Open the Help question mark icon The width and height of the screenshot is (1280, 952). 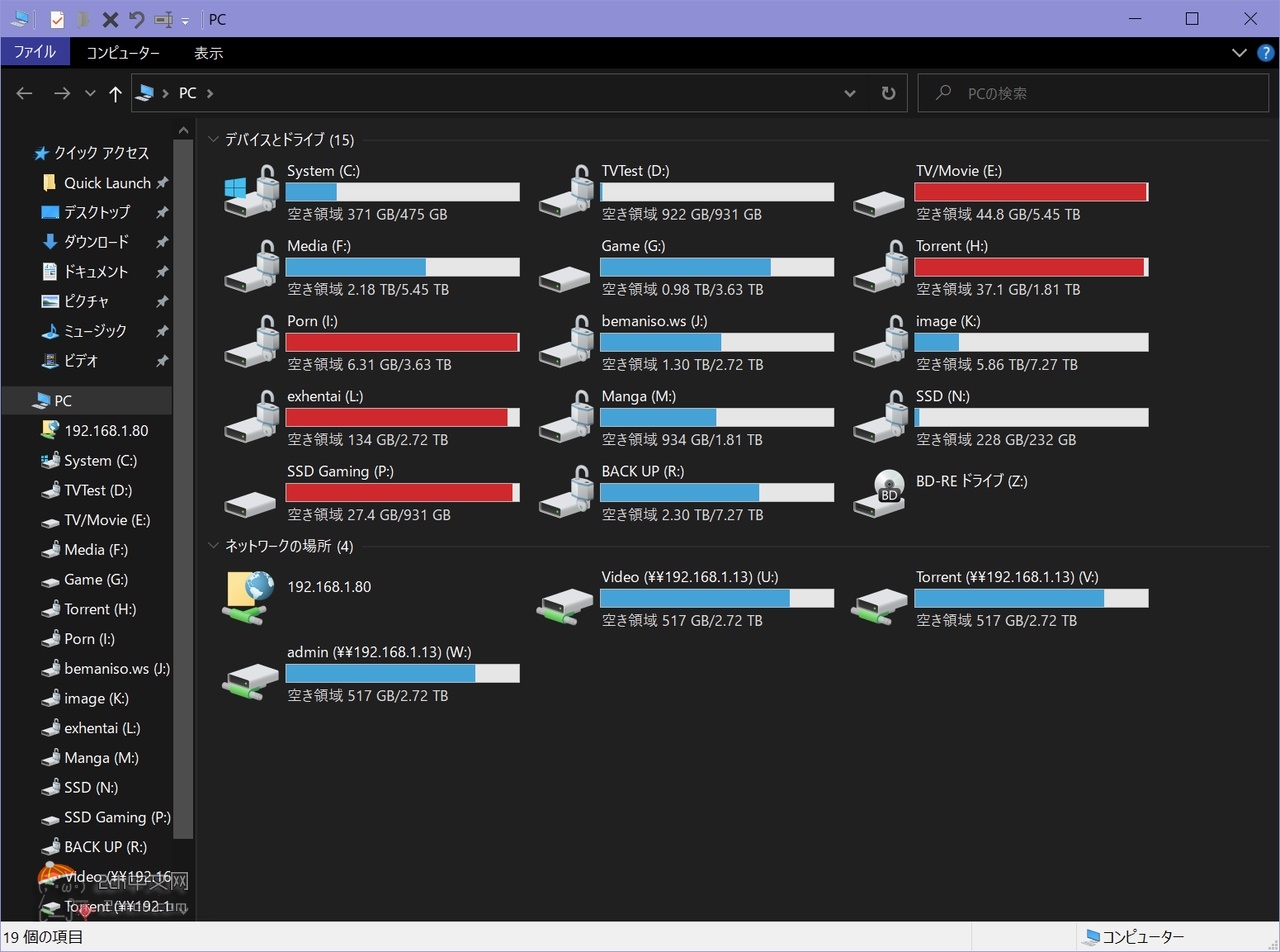pyautogui.click(x=1265, y=53)
